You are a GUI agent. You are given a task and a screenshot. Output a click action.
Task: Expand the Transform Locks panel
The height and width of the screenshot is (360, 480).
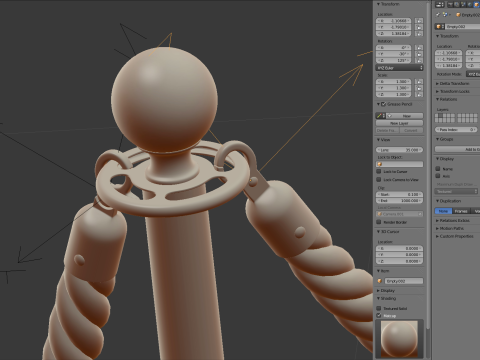click(453, 91)
